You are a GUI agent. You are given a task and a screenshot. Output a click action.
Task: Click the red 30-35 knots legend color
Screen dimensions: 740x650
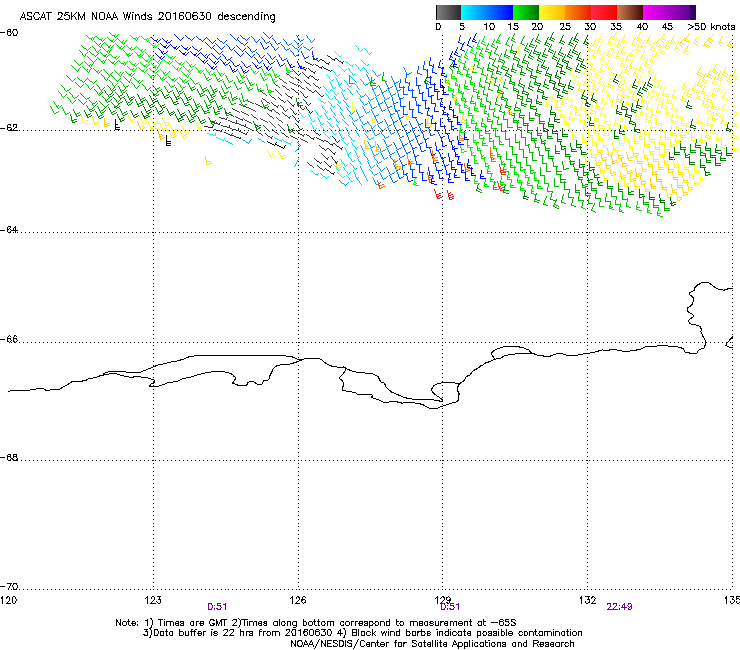604,12
